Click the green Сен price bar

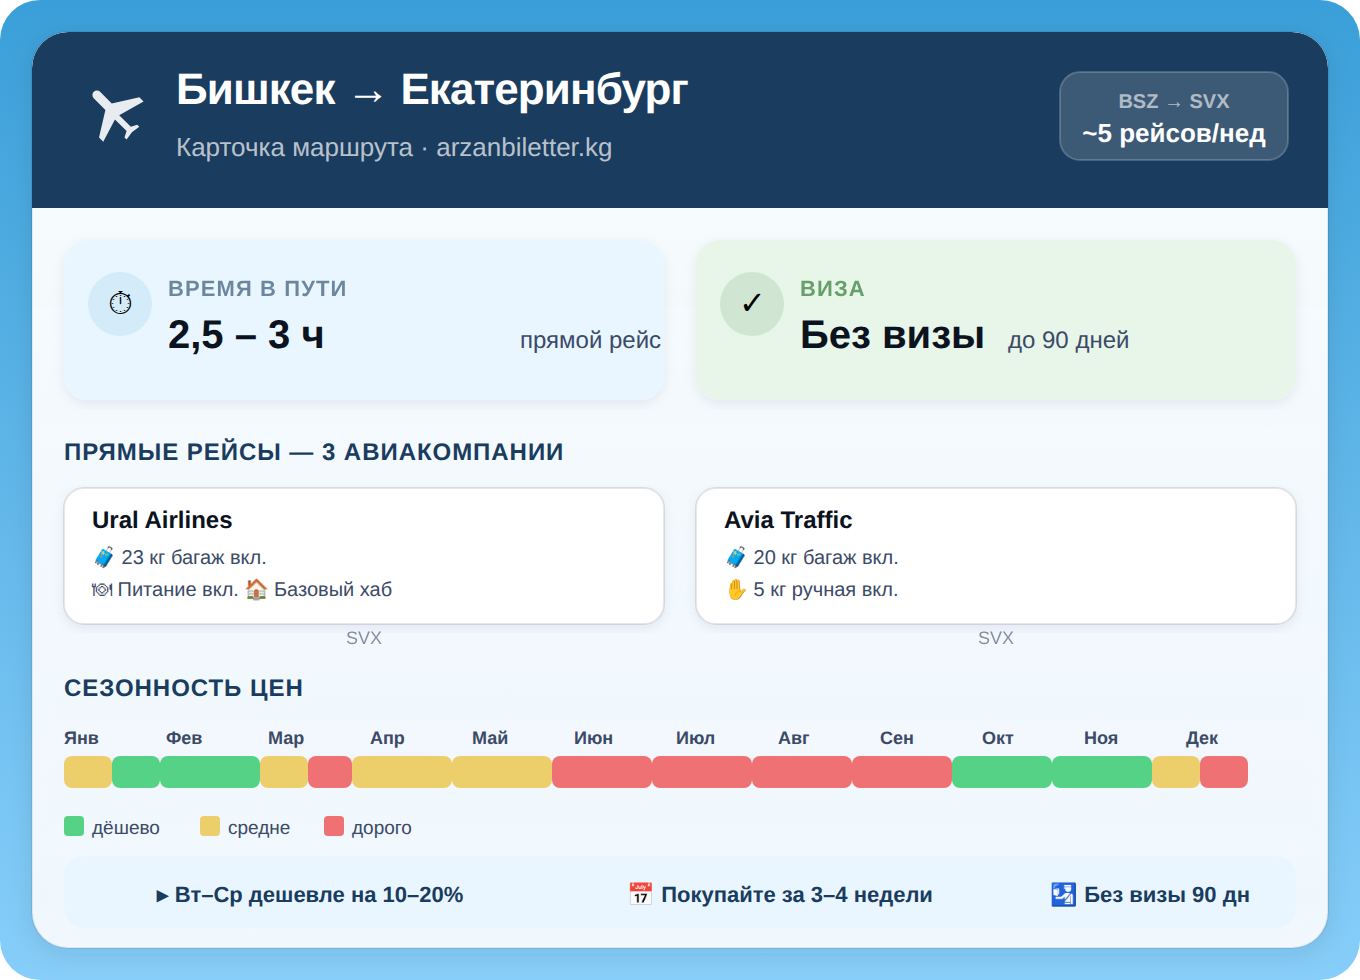pos(898,772)
